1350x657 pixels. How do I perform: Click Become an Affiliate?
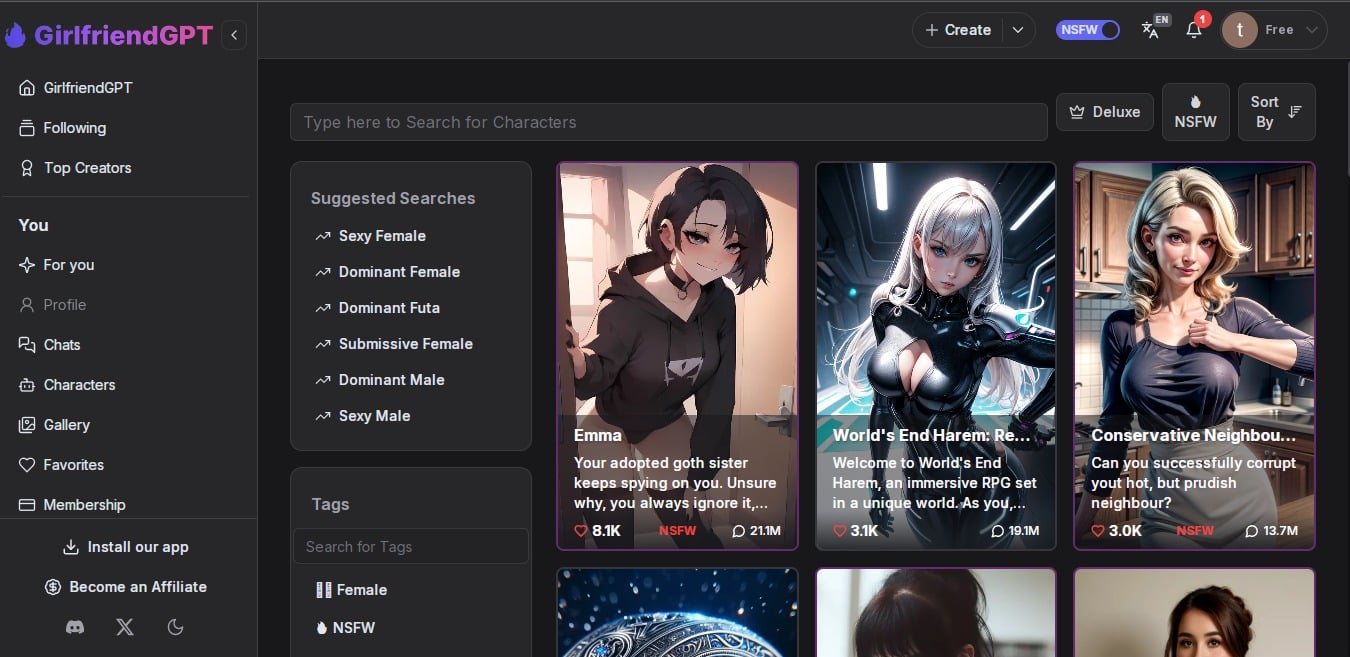tap(126, 587)
